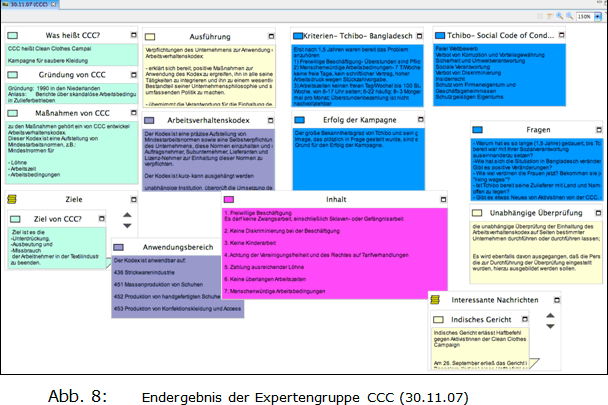Collapse the 'Unabhängige Überprüfung' card
The width and height of the screenshot is (608, 405).
[598, 213]
